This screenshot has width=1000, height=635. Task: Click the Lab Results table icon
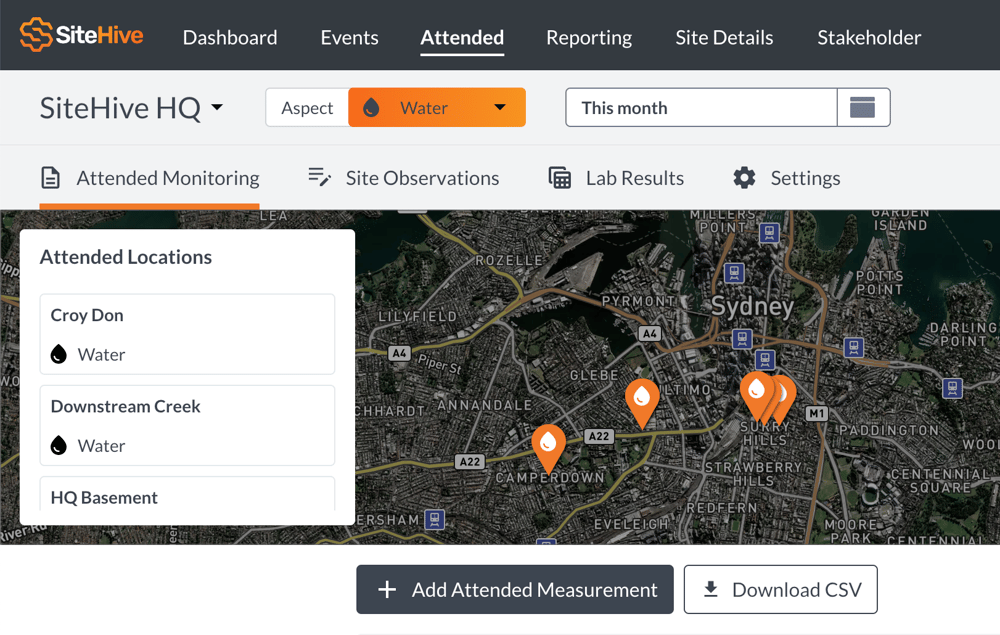click(560, 178)
